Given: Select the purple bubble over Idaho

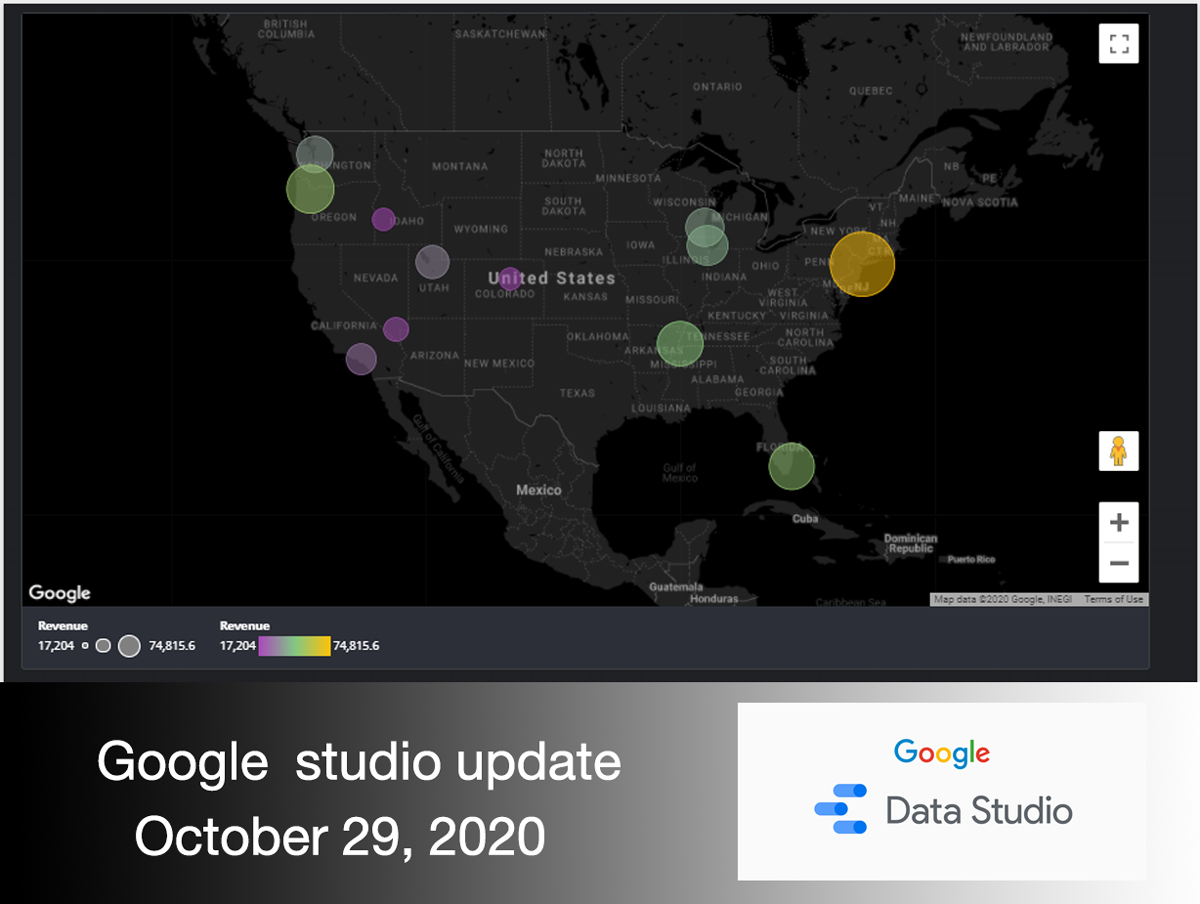Looking at the screenshot, I should point(383,219).
